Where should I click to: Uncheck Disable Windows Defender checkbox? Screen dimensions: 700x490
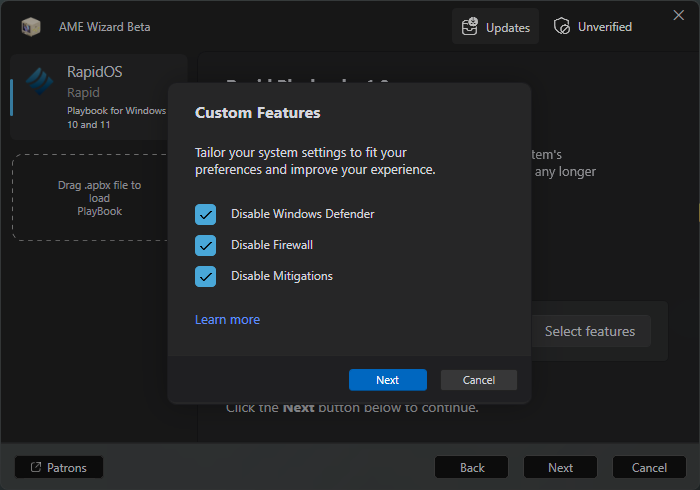click(x=205, y=214)
